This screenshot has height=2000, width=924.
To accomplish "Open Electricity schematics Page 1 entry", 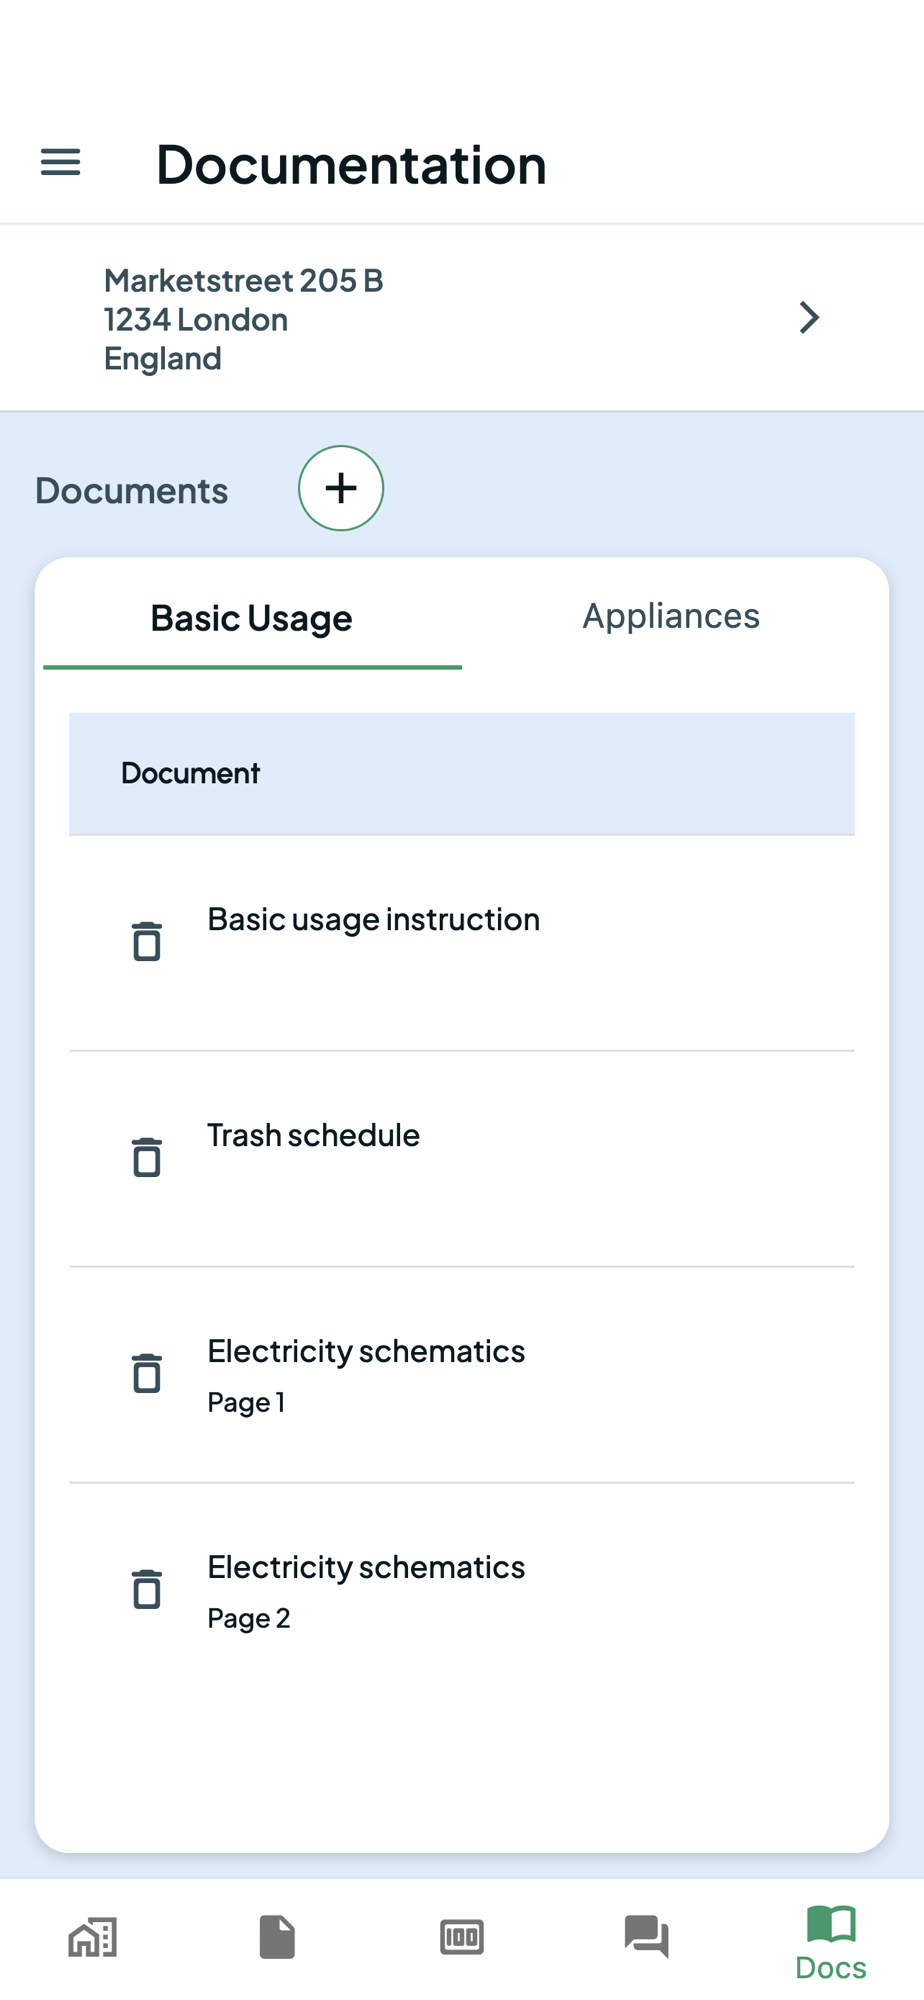I will pos(366,1352).
